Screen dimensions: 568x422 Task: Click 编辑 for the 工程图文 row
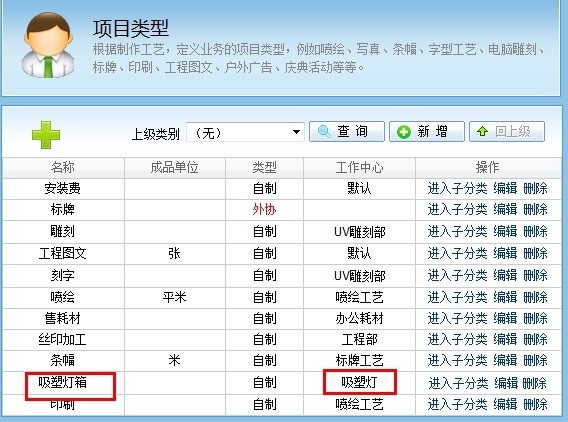[505, 253]
